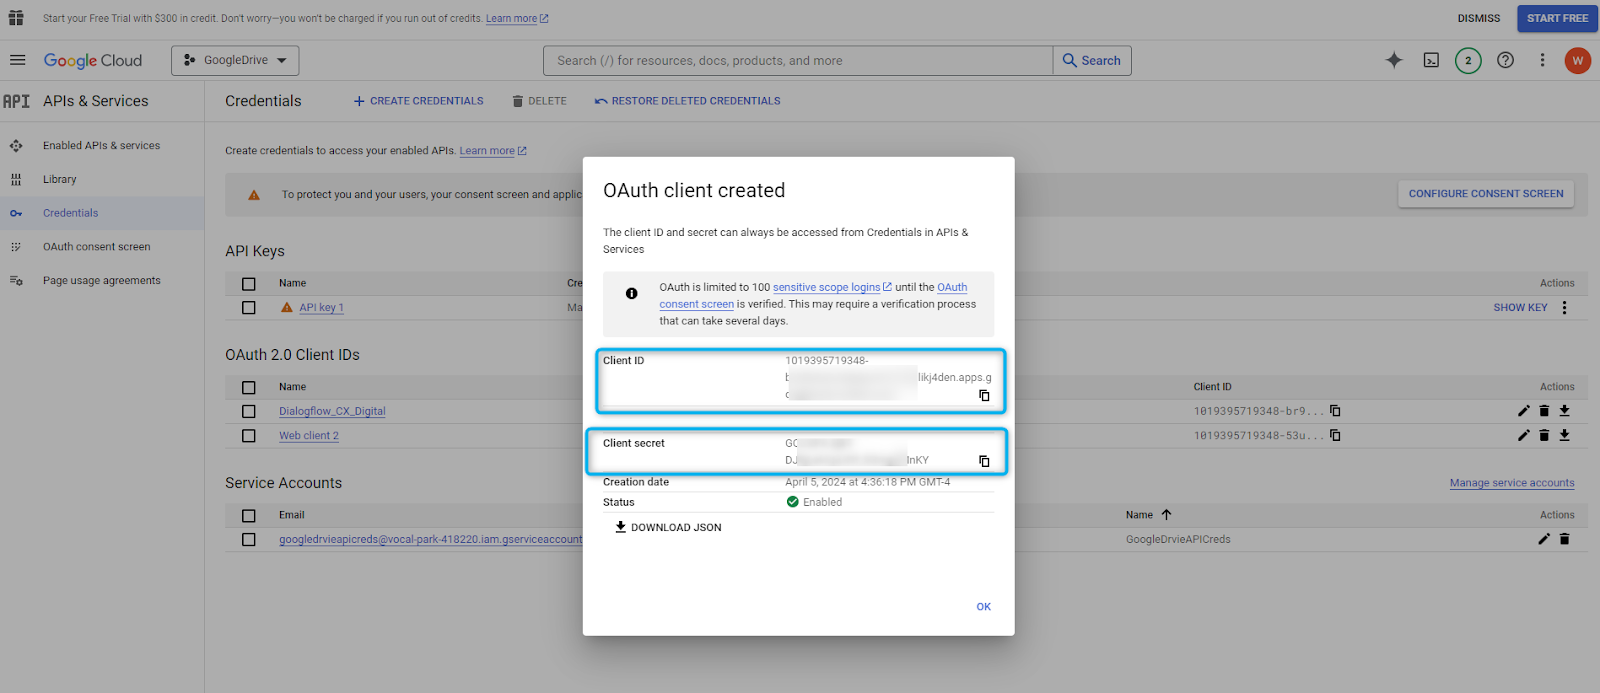Open the main navigation hamburger menu
Screen dimensions: 1600x693
(x=17, y=60)
